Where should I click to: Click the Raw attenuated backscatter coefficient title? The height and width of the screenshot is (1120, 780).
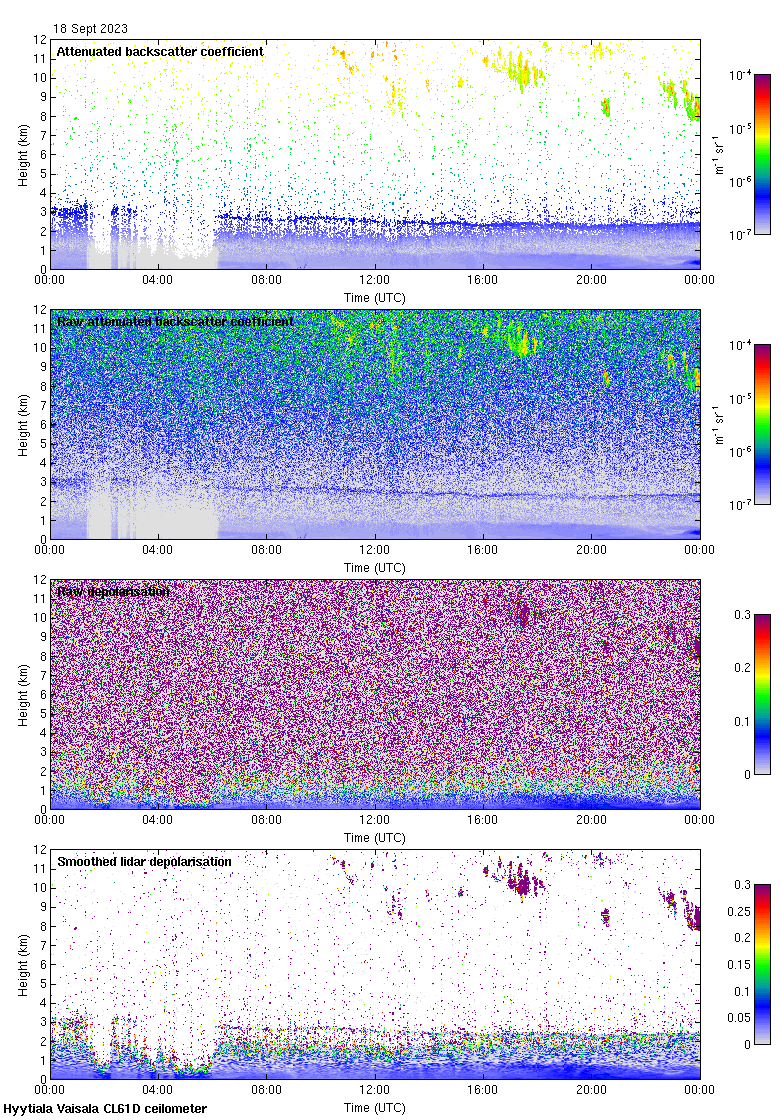coord(175,321)
